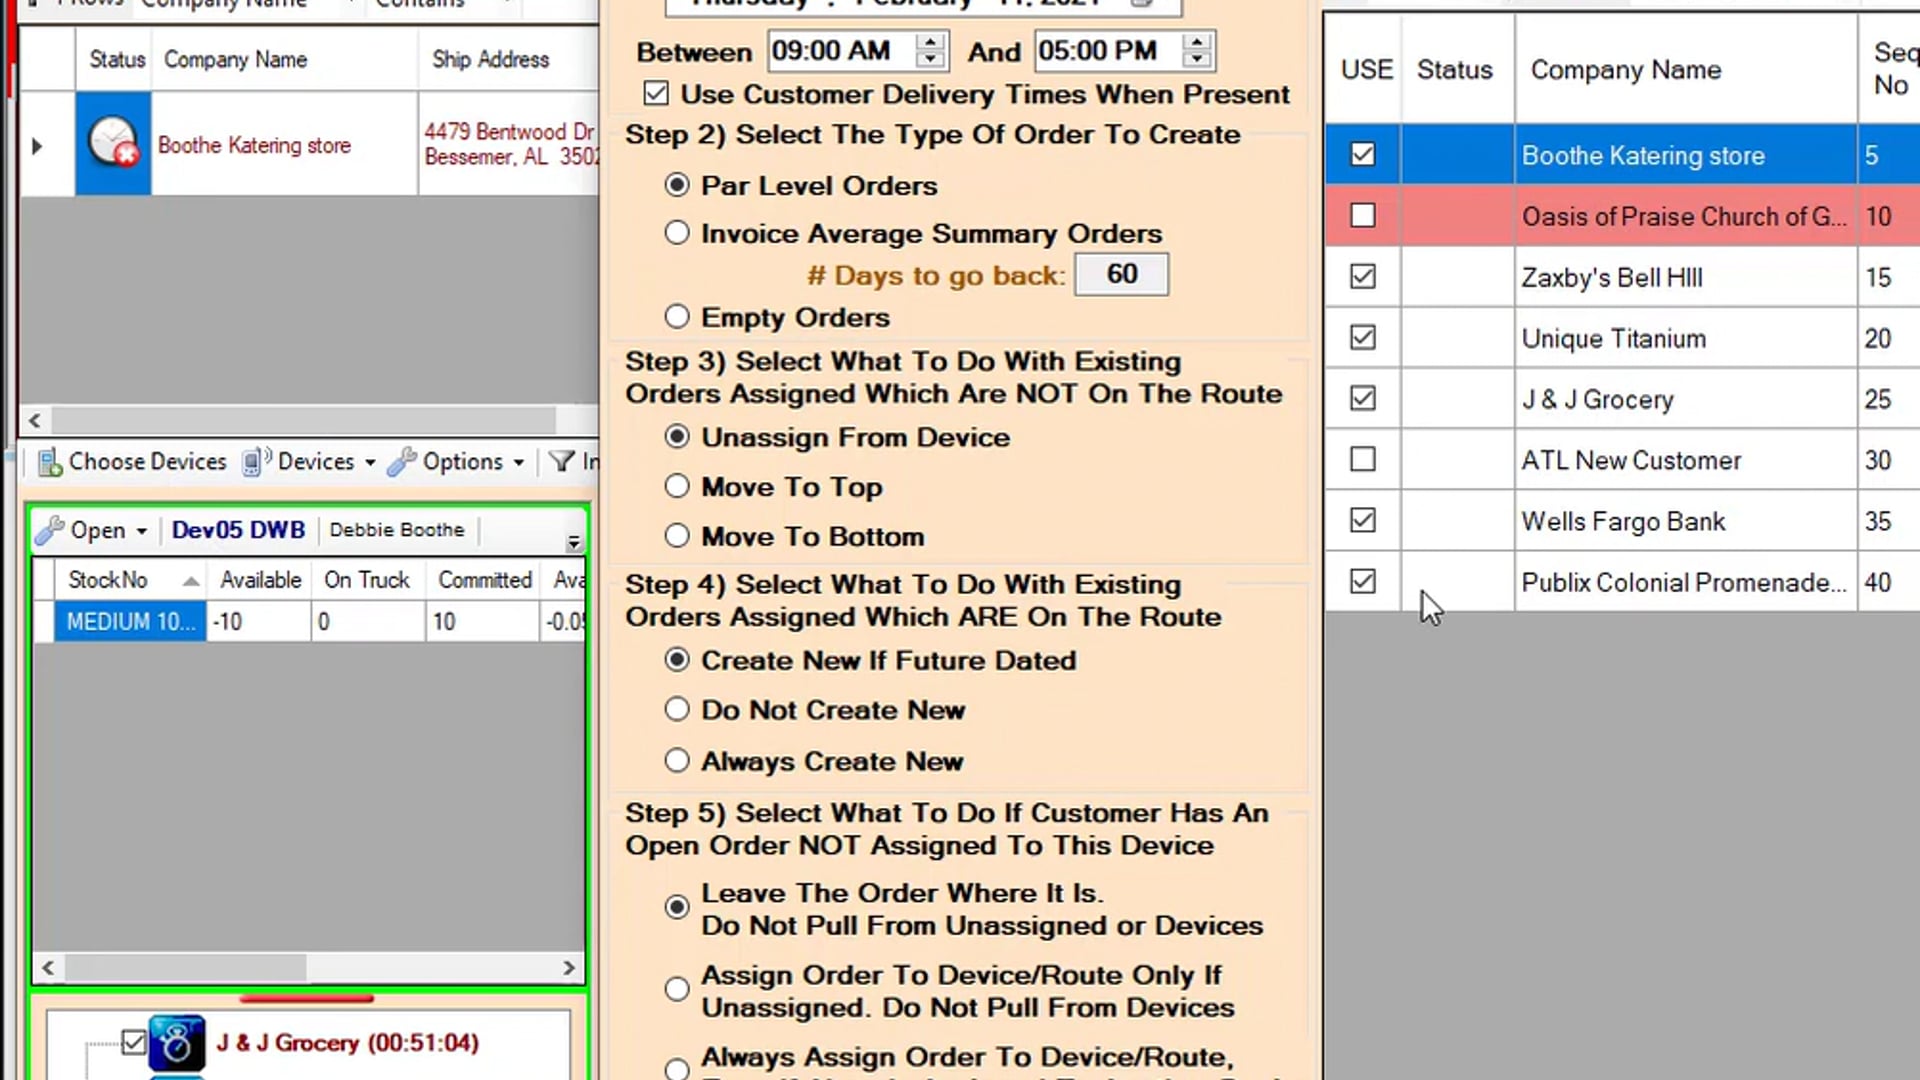This screenshot has height=1080, width=1920.
Task: Click the 05:00 PM time stepper
Action: (1196, 50)
